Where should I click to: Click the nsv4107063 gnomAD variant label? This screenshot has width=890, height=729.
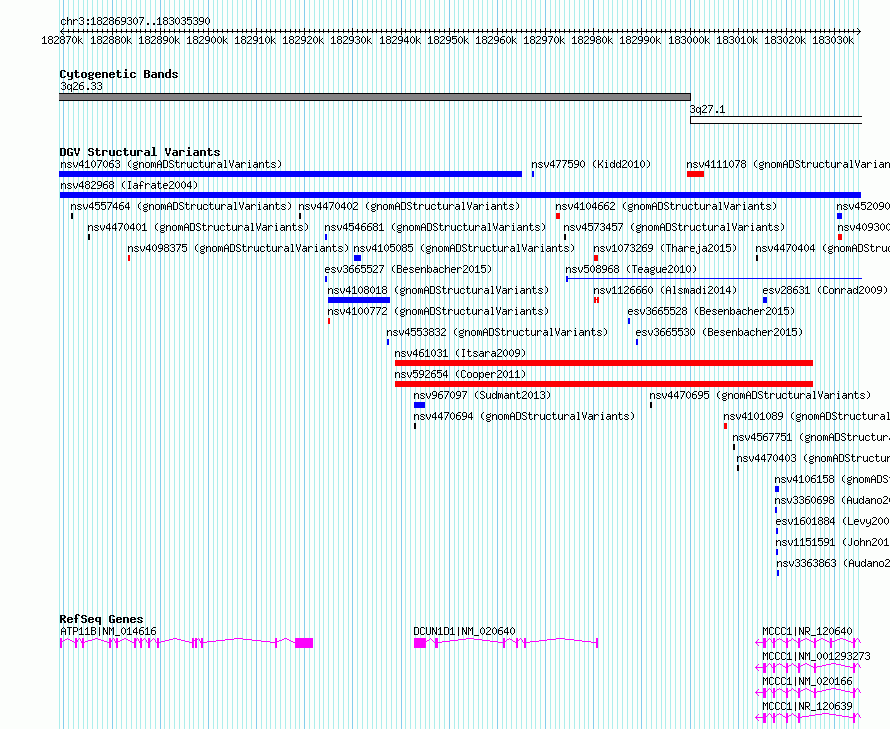(x=171, y=164)
